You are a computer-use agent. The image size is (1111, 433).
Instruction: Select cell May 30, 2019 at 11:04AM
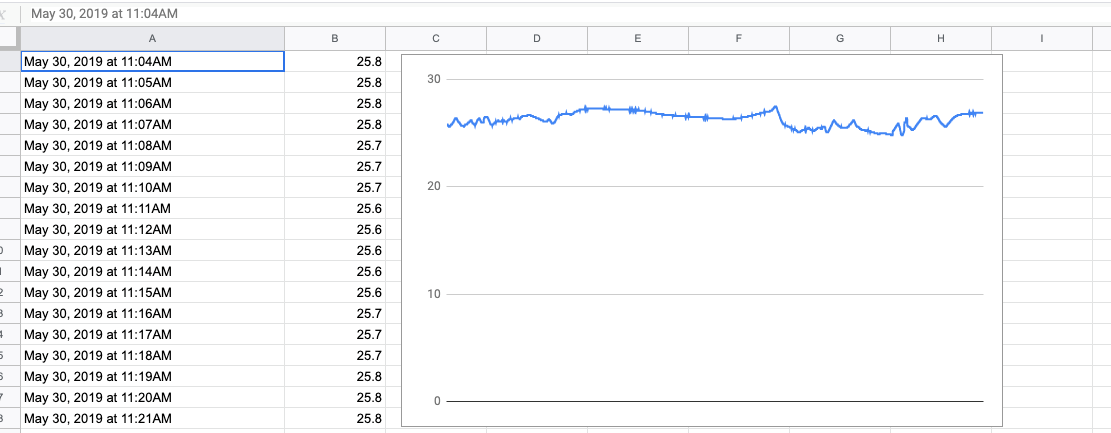152,62
